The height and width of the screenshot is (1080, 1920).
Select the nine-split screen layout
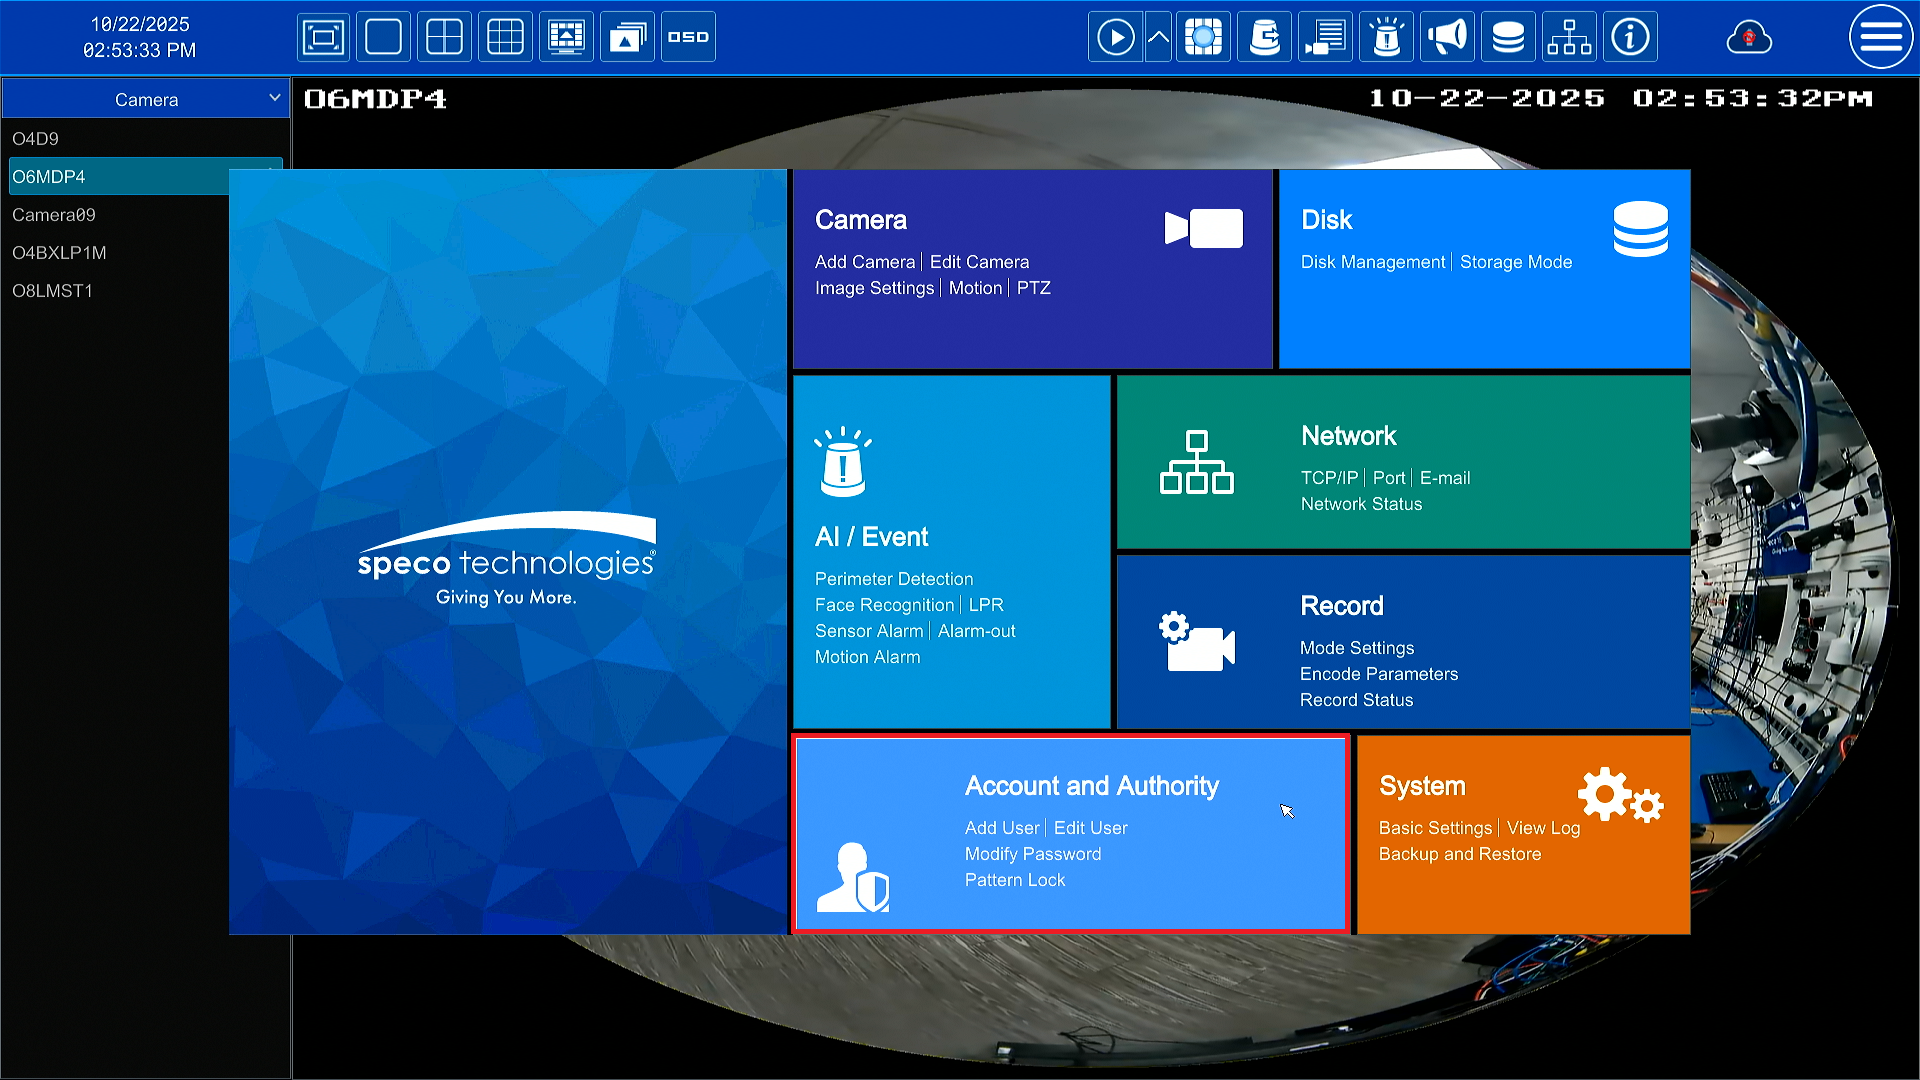point(505,37)
